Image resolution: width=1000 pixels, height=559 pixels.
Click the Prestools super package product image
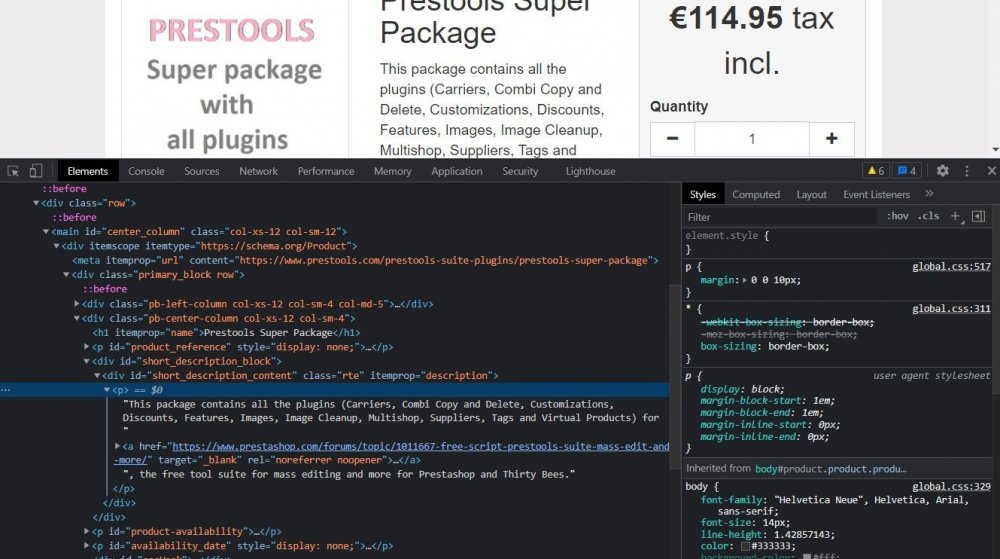pos(235,79)
